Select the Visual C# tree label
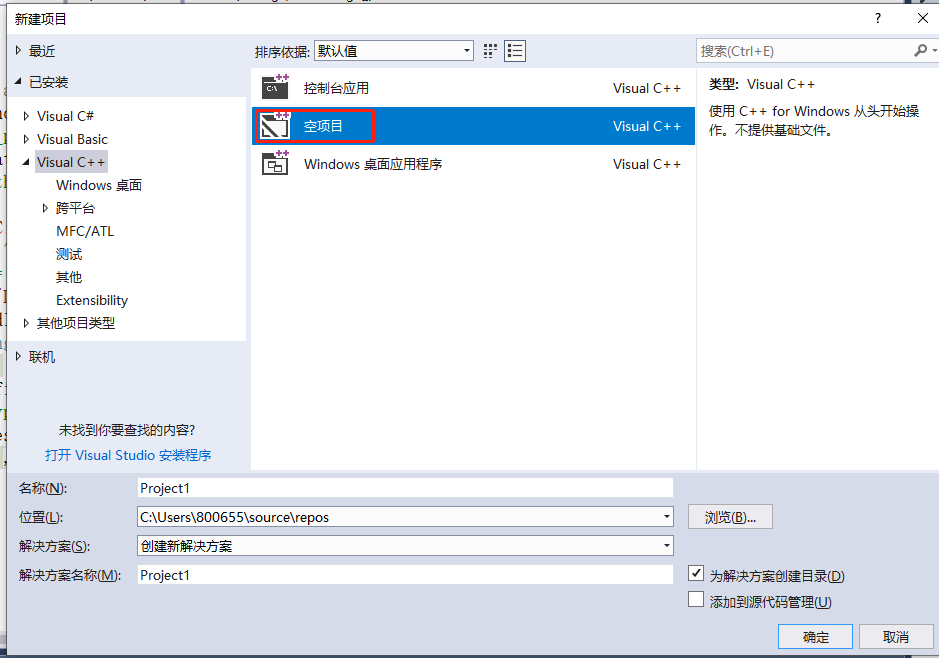939x658 pixels. 65,116
